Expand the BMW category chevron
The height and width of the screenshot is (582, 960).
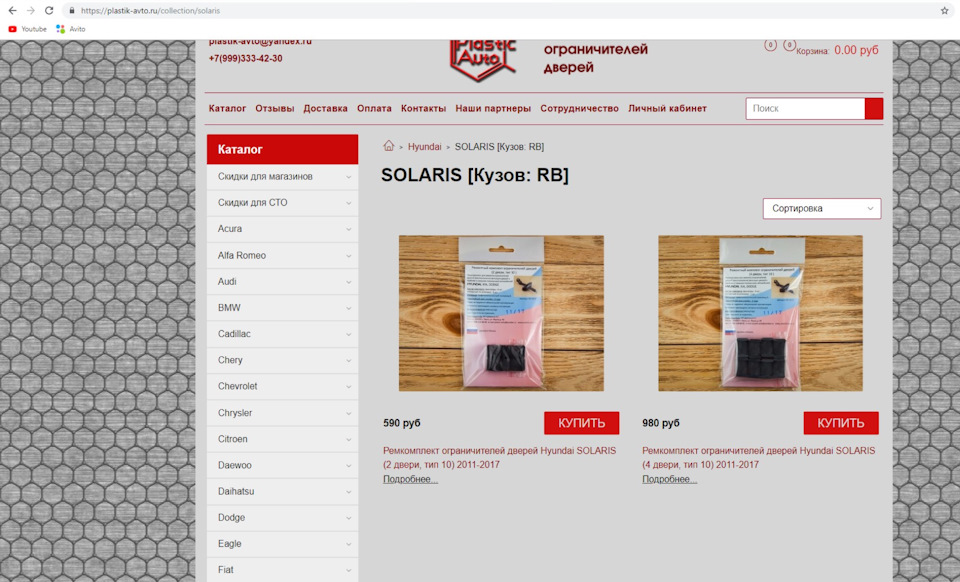click(x=348, y=308)
